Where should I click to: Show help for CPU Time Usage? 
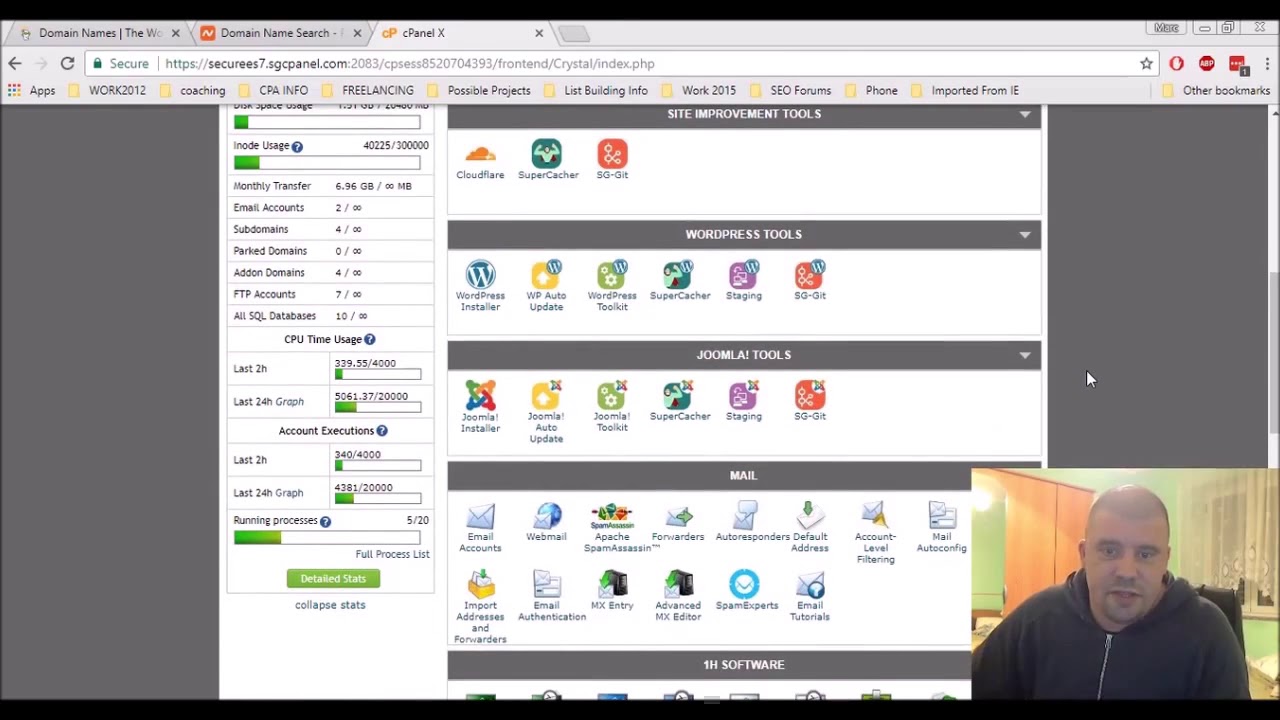tap(369, 340)
